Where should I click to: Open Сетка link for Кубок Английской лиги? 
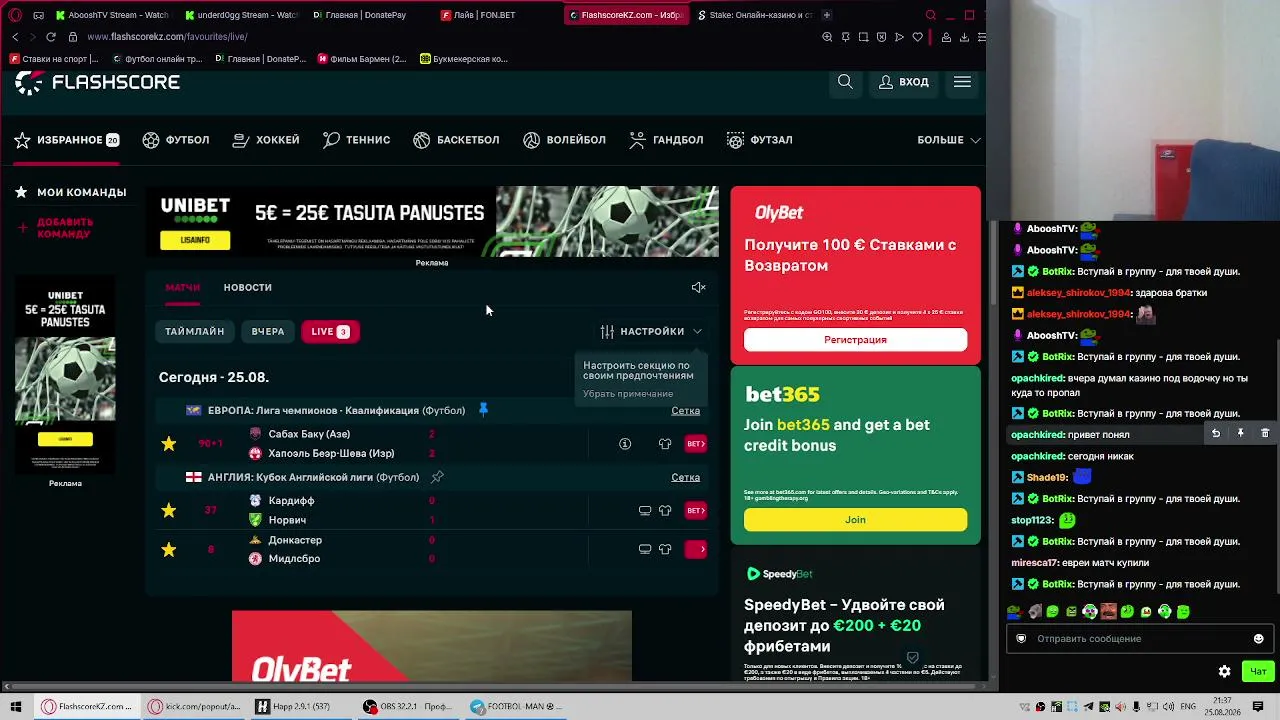(685, 477)
